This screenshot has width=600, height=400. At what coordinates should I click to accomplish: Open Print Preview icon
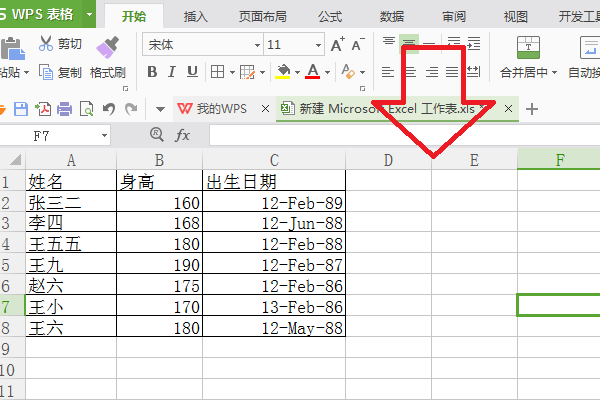coord(86,109)
